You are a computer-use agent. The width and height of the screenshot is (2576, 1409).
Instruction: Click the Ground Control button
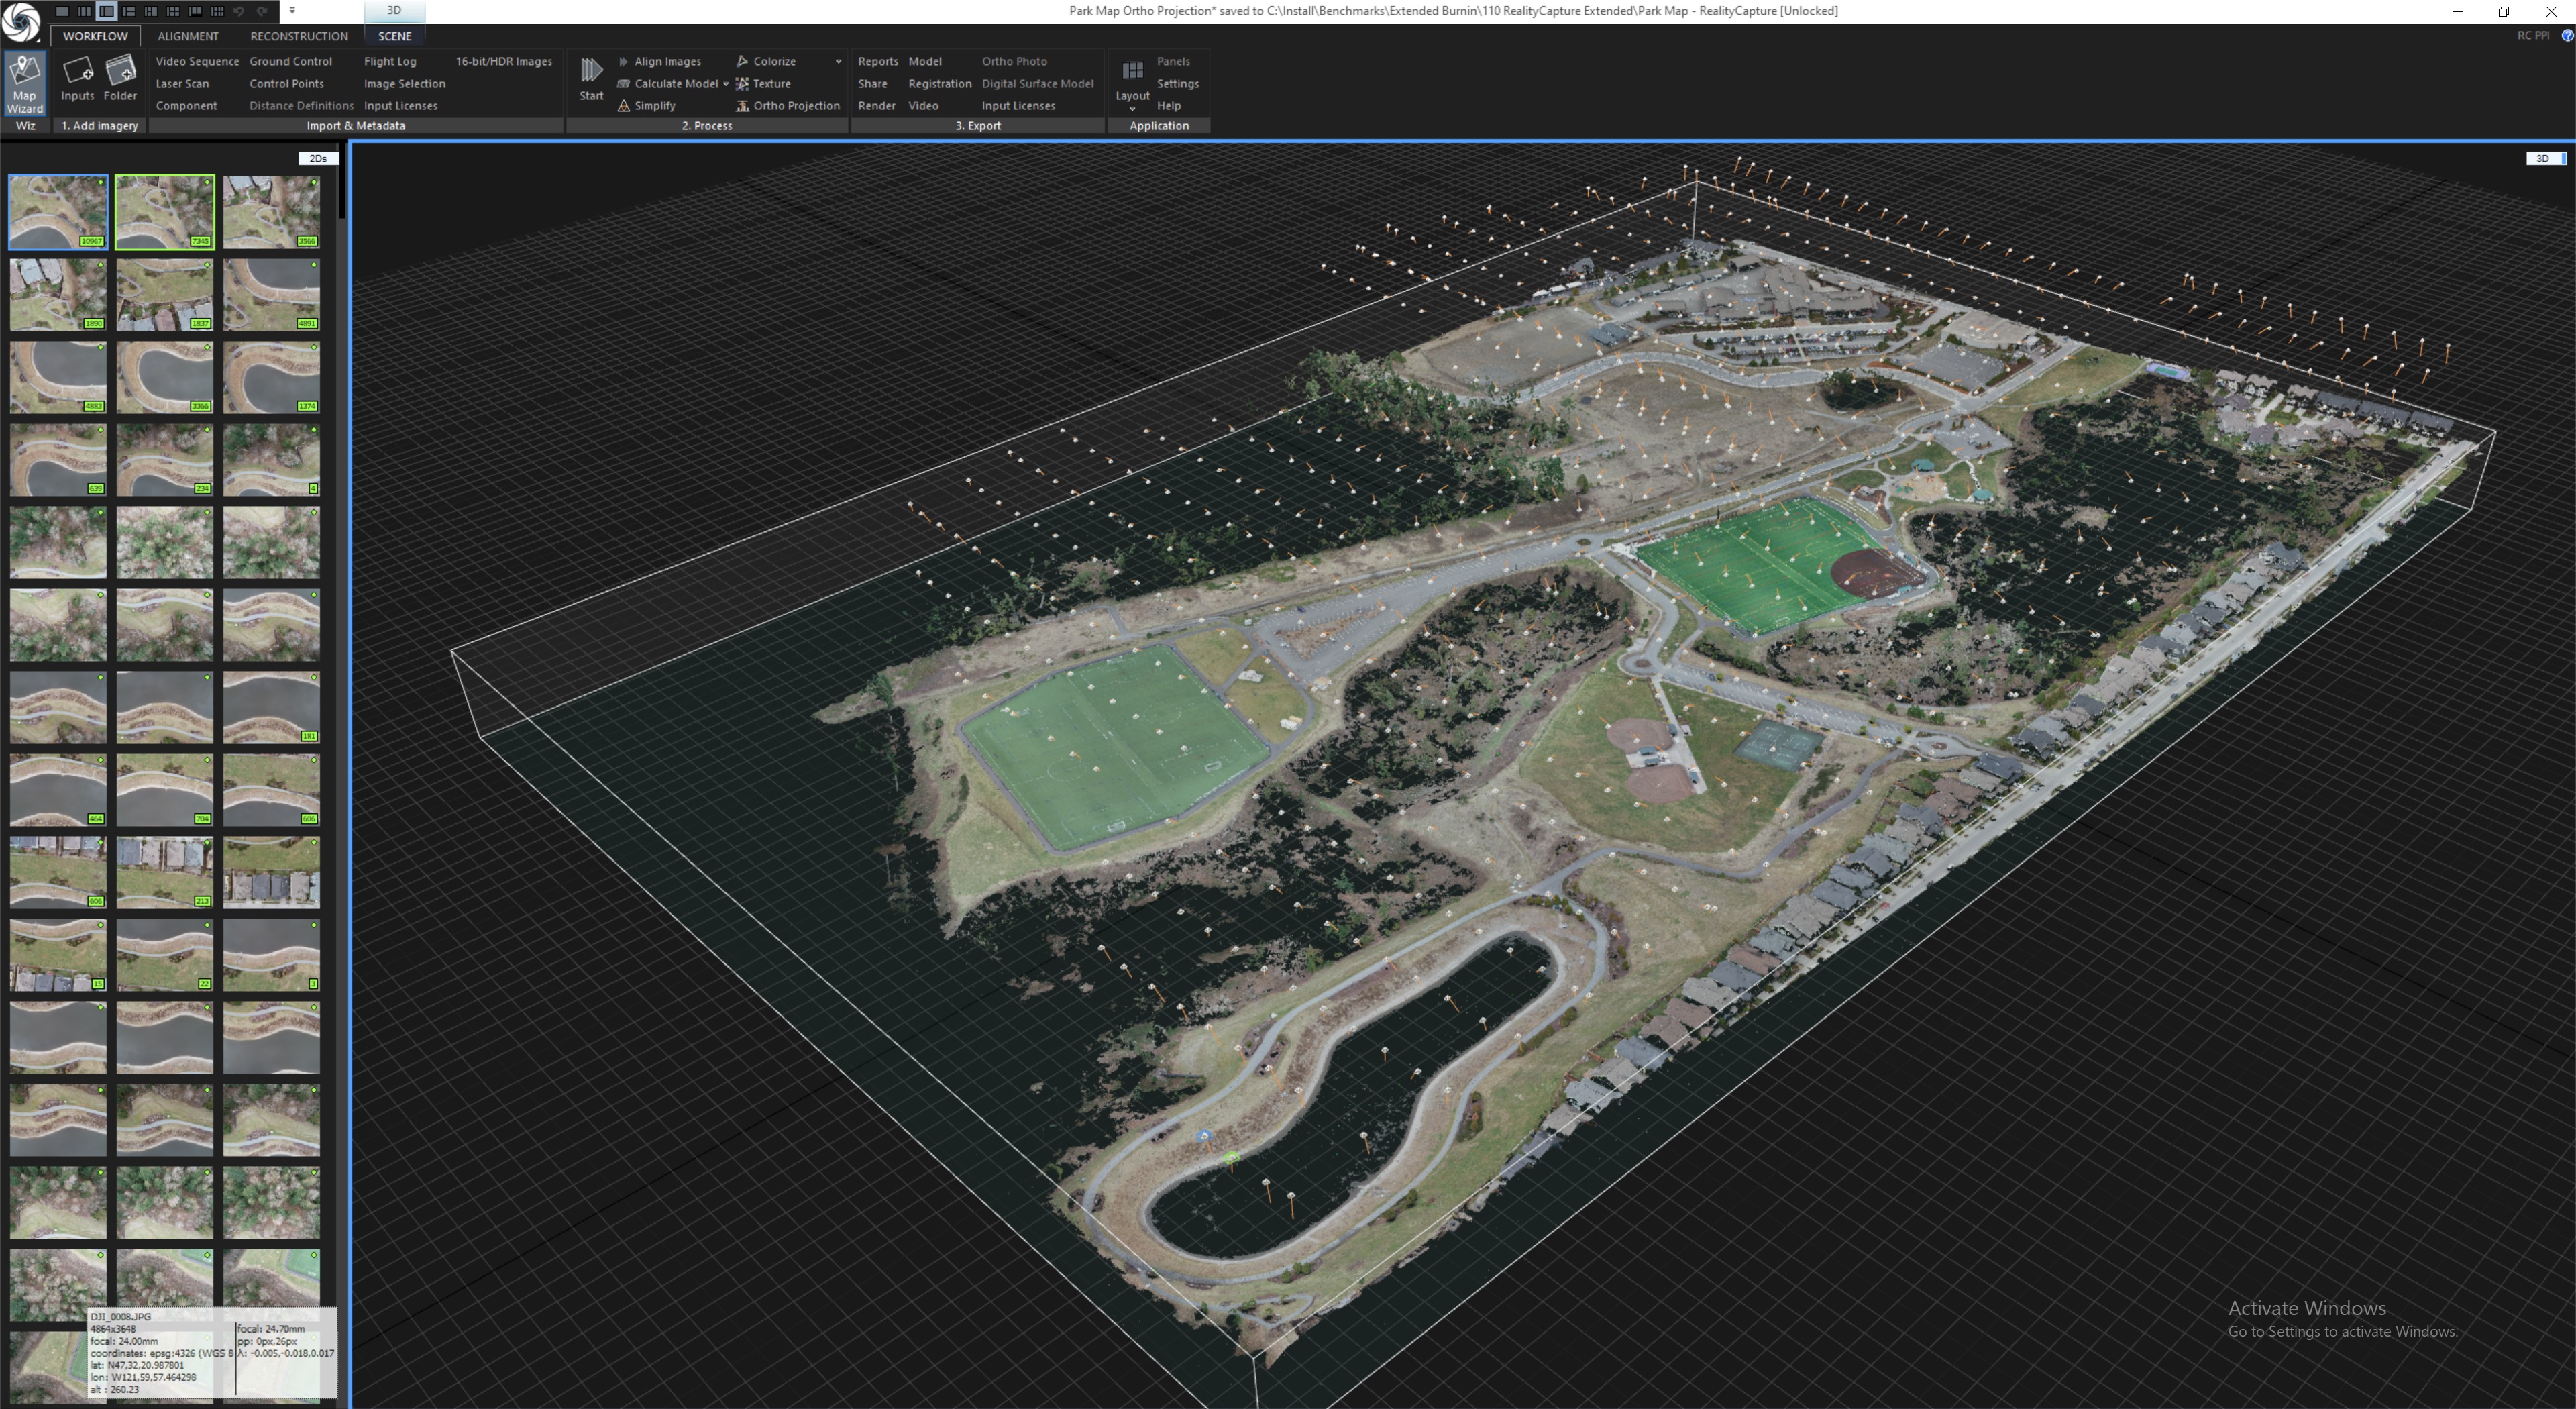tap(290, 61)
